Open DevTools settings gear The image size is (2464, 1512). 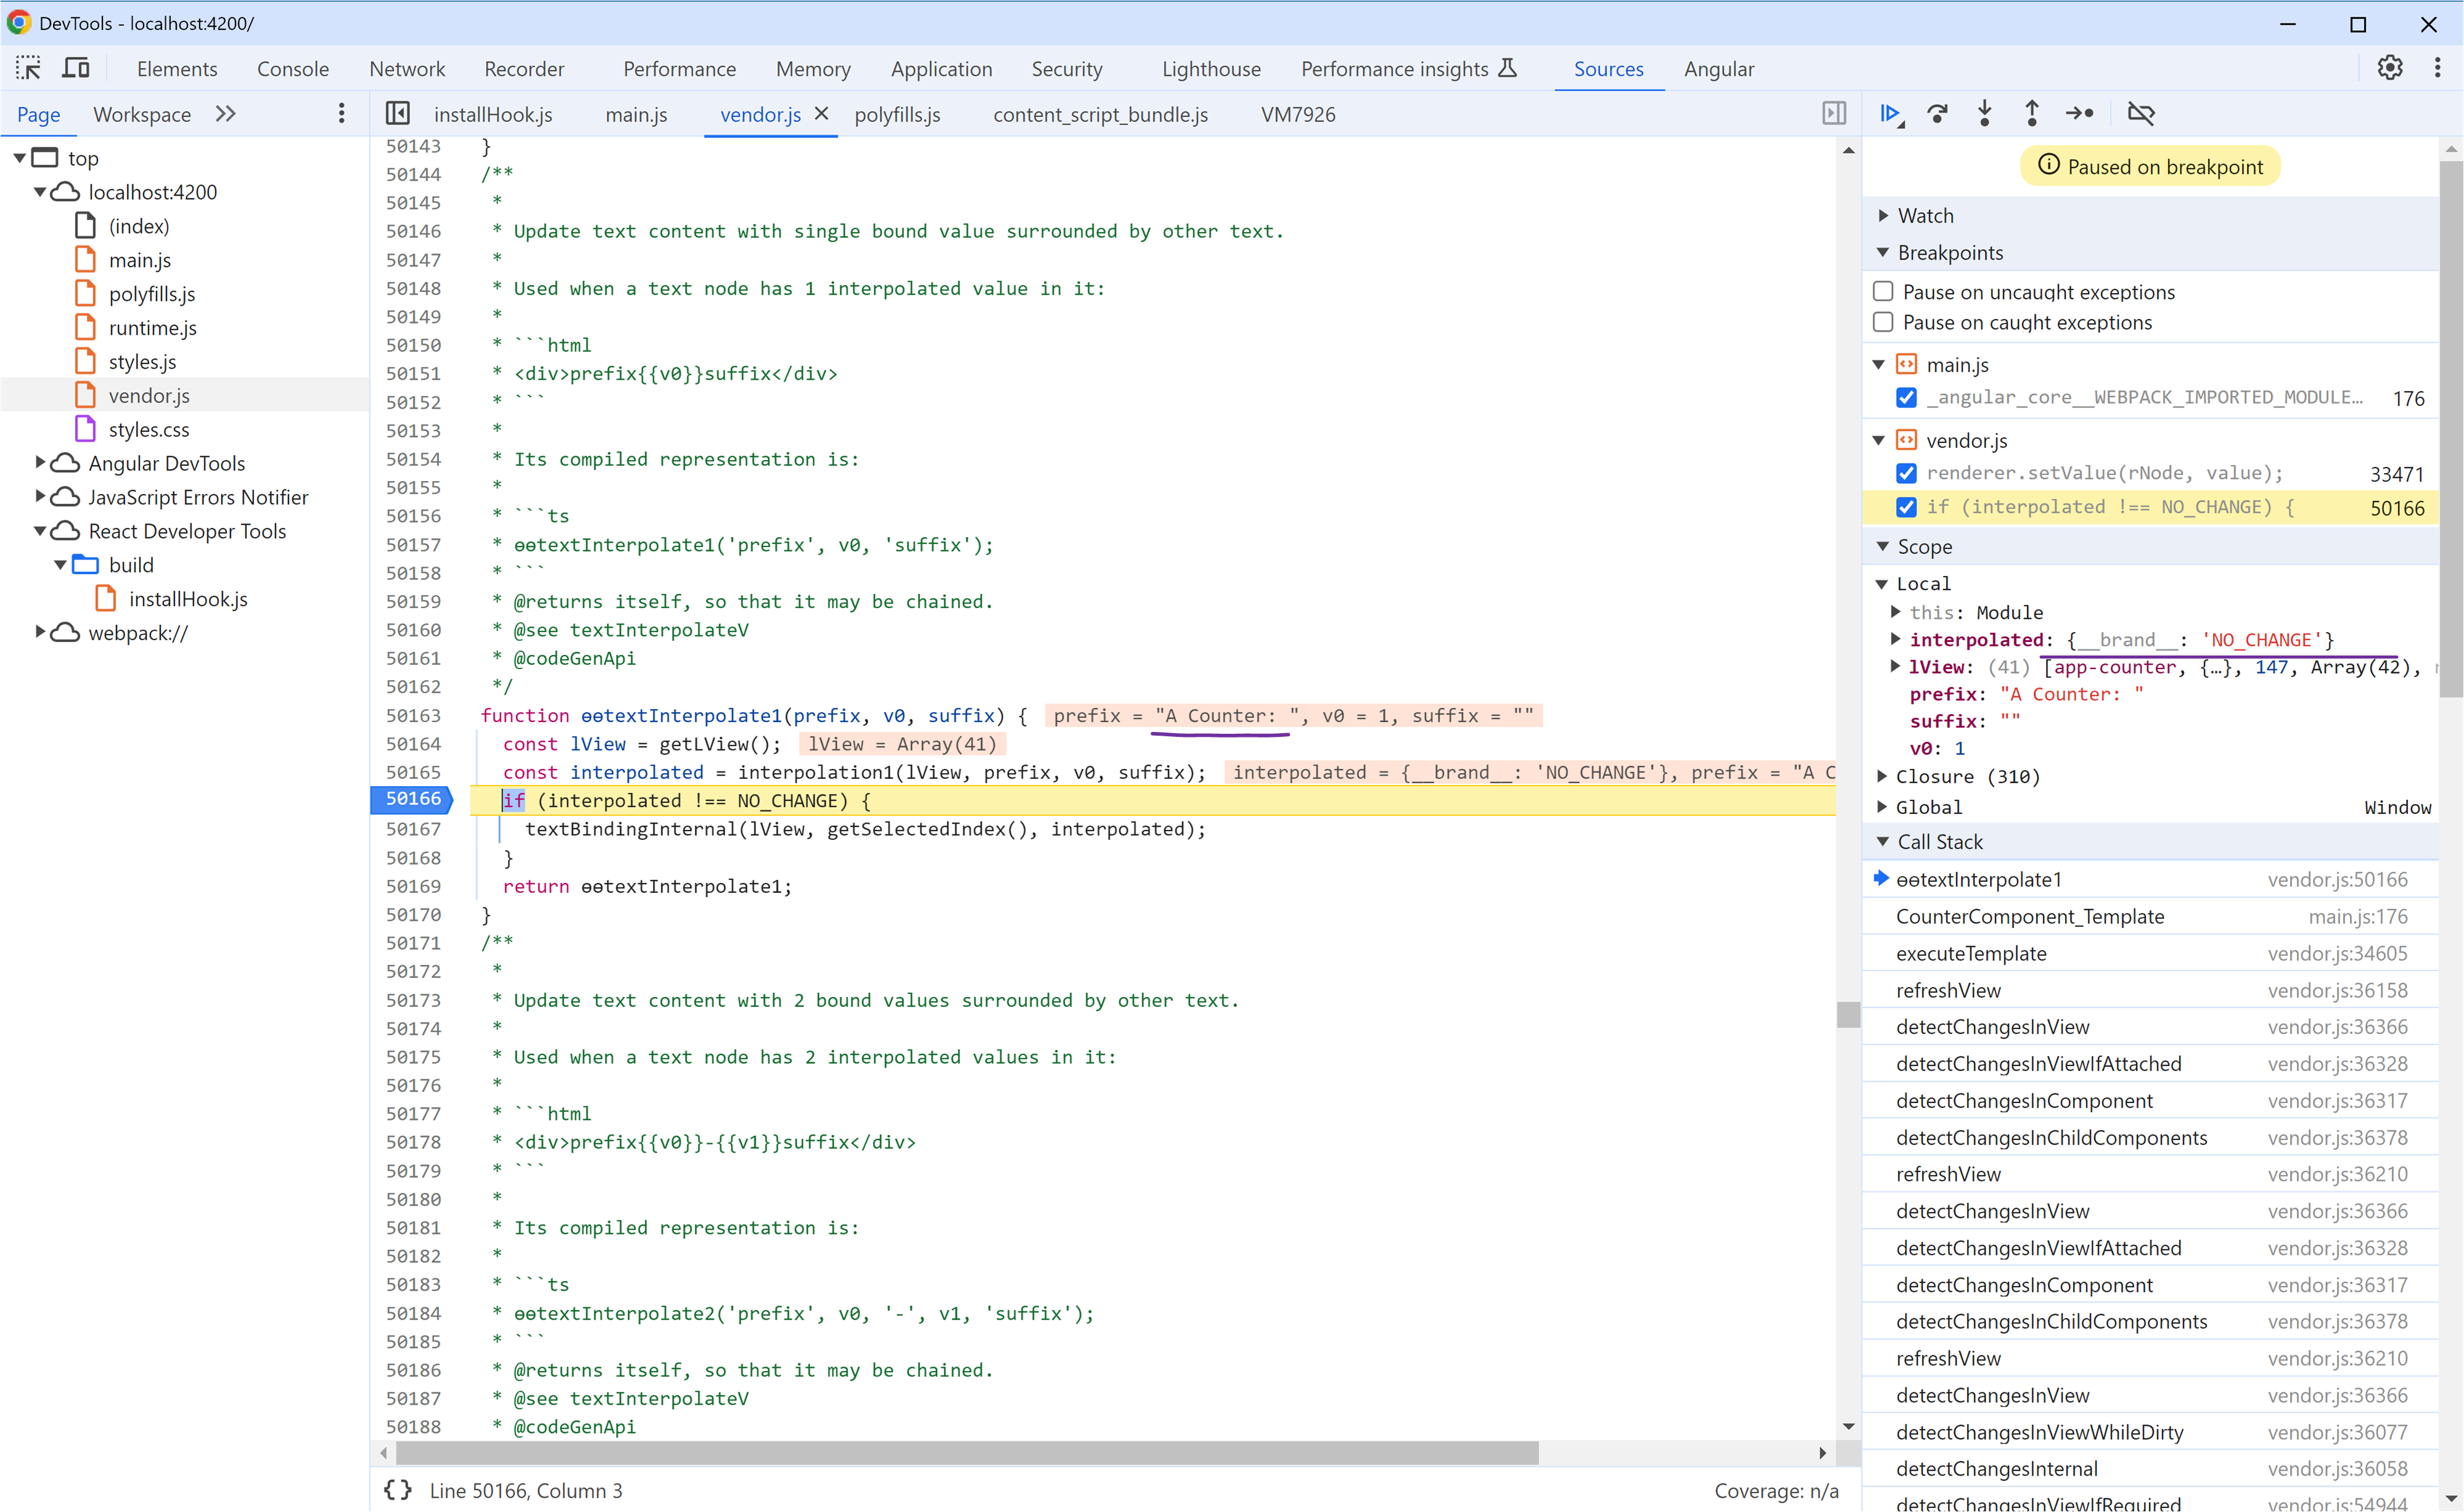2390,68
